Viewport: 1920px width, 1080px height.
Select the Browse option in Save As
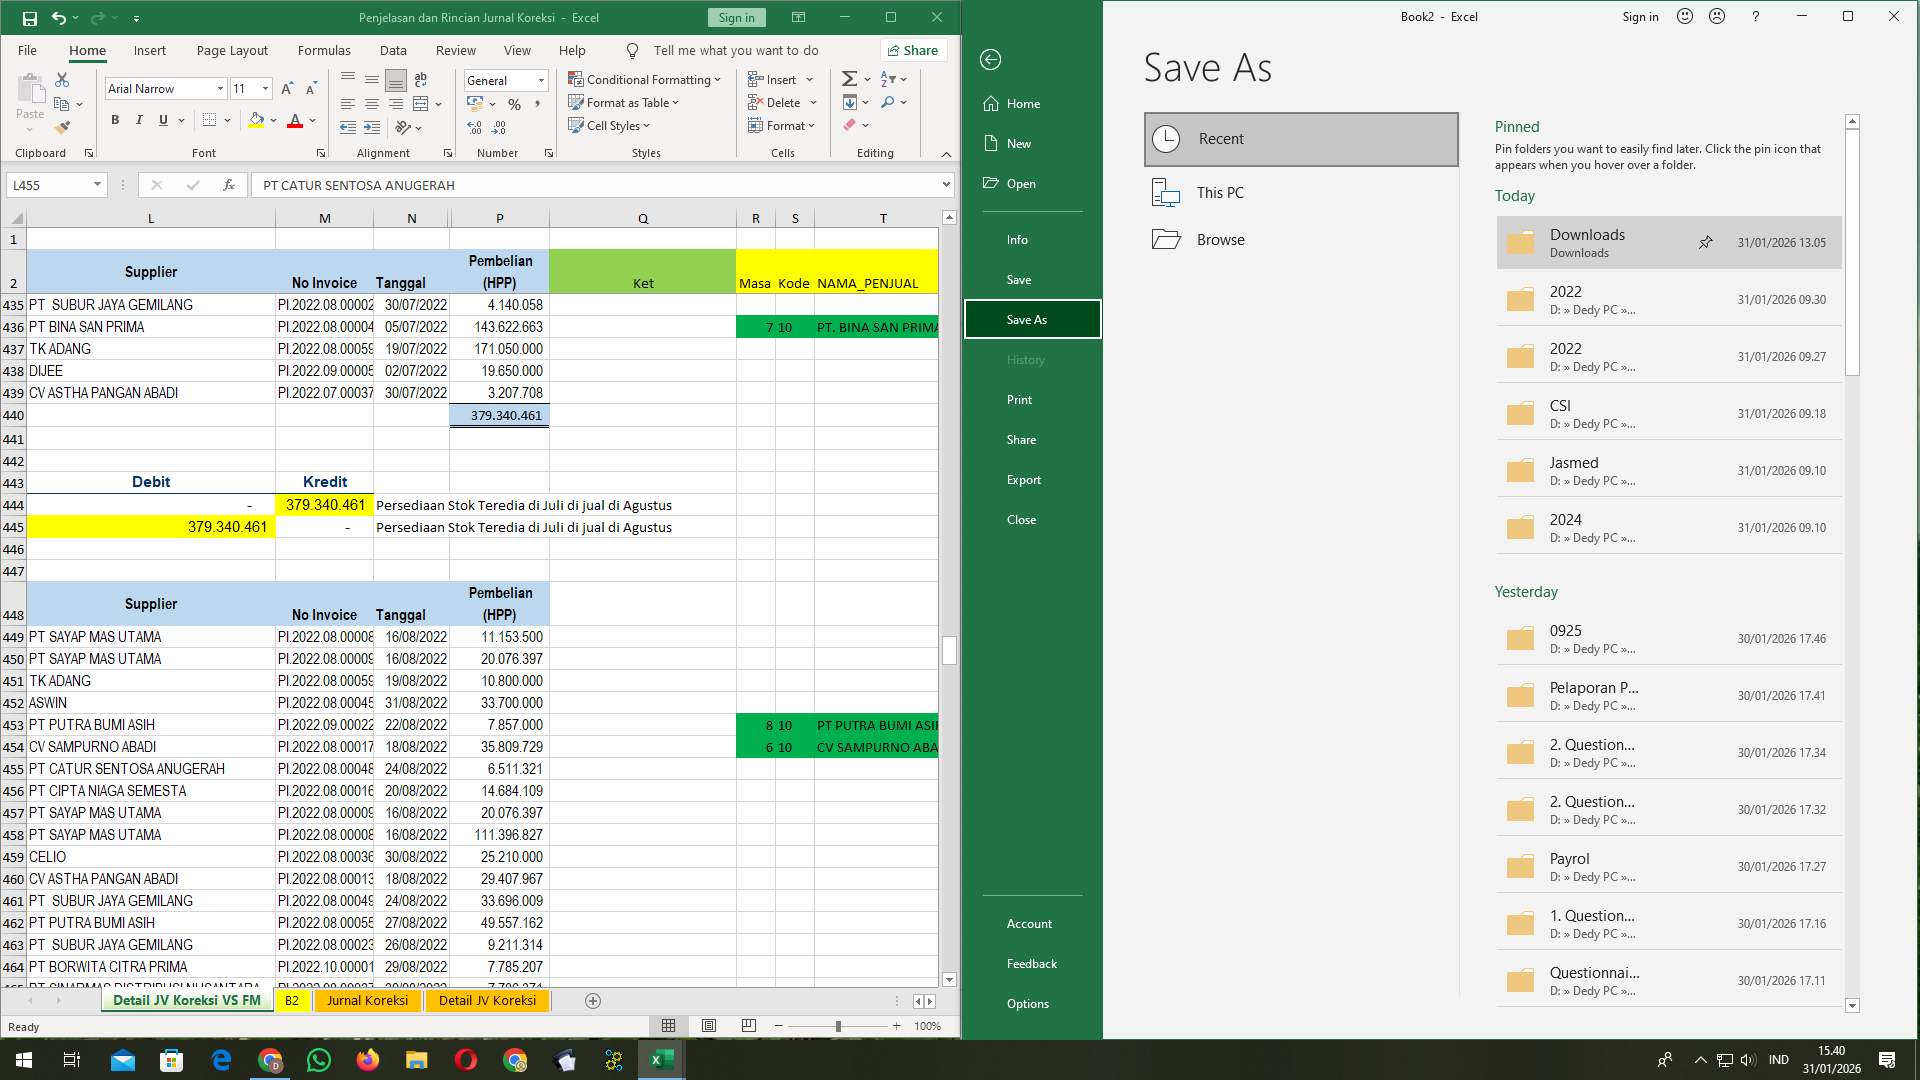[x=1220, y=239]
